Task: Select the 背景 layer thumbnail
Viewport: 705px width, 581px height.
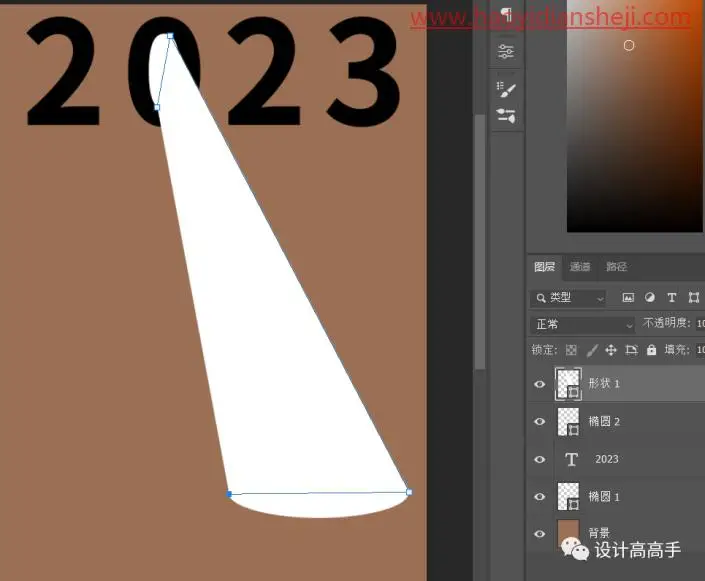Action: (568, 533)
